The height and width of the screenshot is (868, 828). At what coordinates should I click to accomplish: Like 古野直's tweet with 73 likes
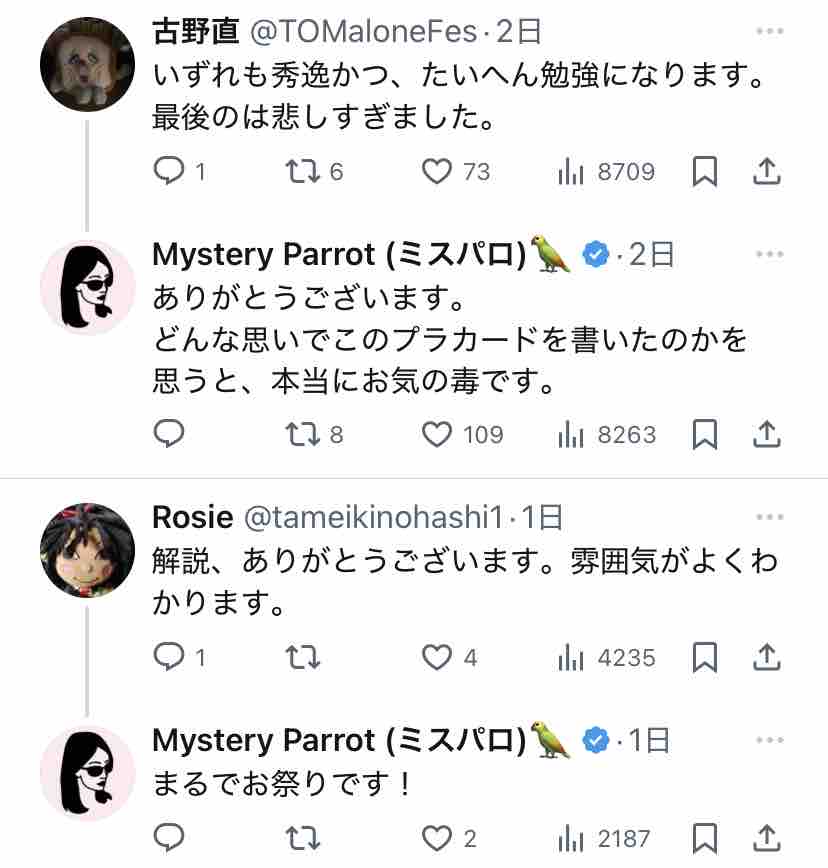pyautogui.click(x=436, y=172)
